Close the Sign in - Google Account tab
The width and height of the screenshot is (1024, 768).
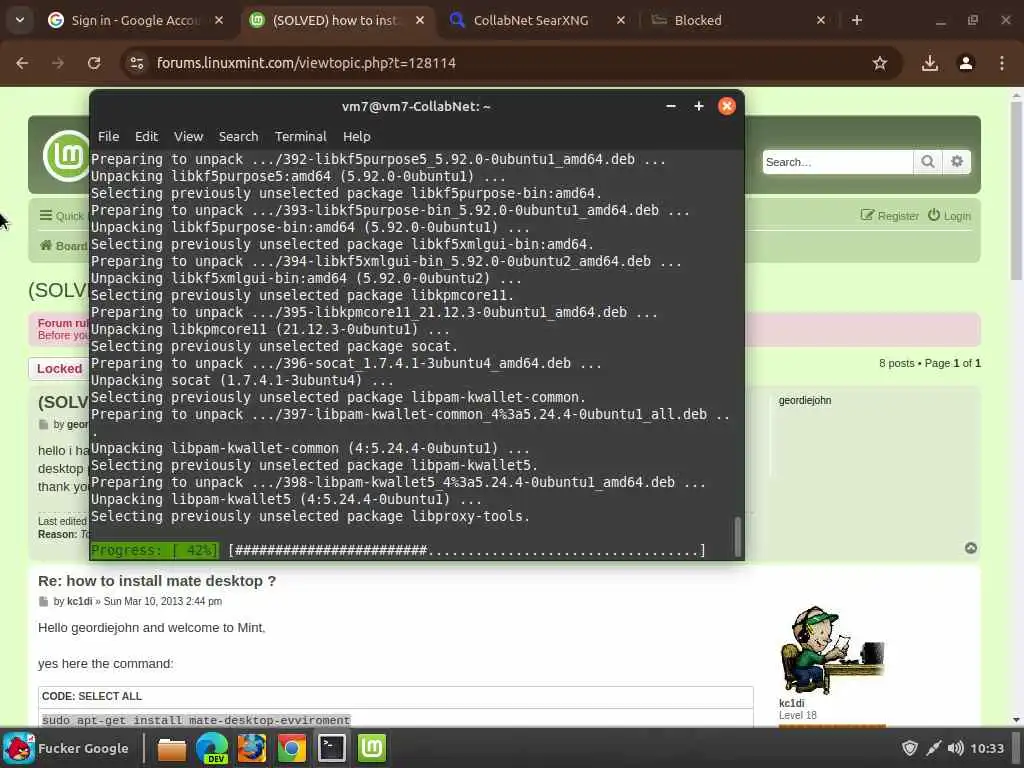pos(219,20)
